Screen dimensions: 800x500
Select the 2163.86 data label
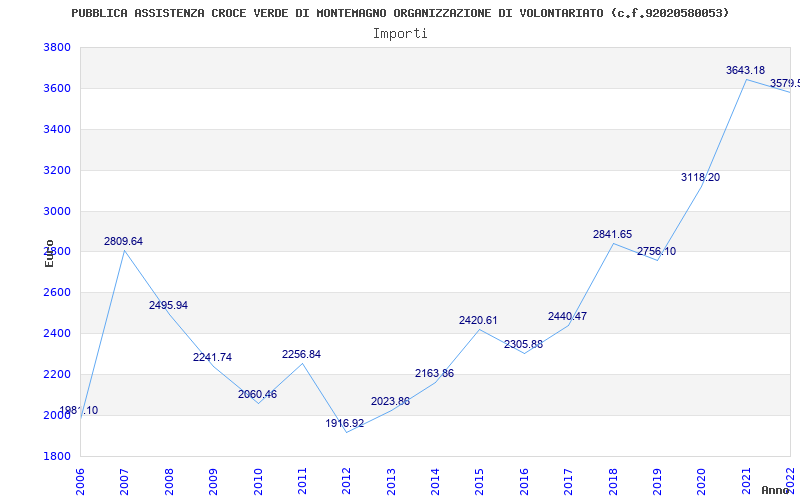pyautogui.click(x=434, y=373)
